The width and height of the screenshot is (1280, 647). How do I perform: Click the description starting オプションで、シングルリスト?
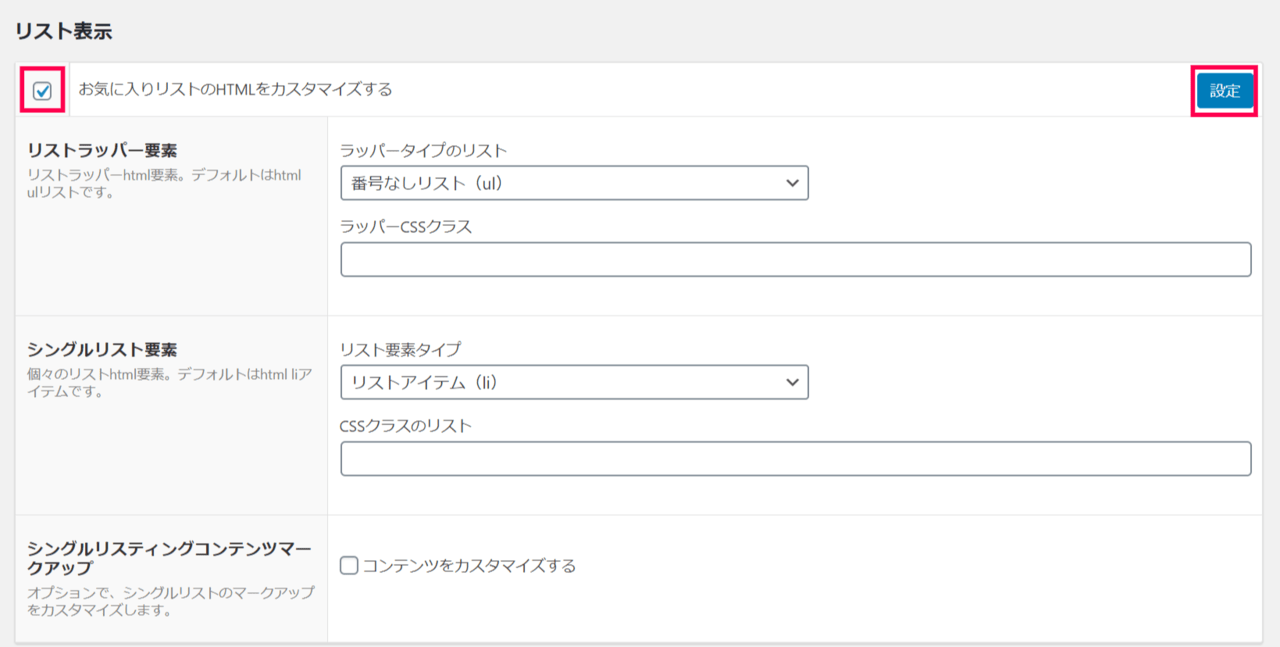click(x=170, y=601)
